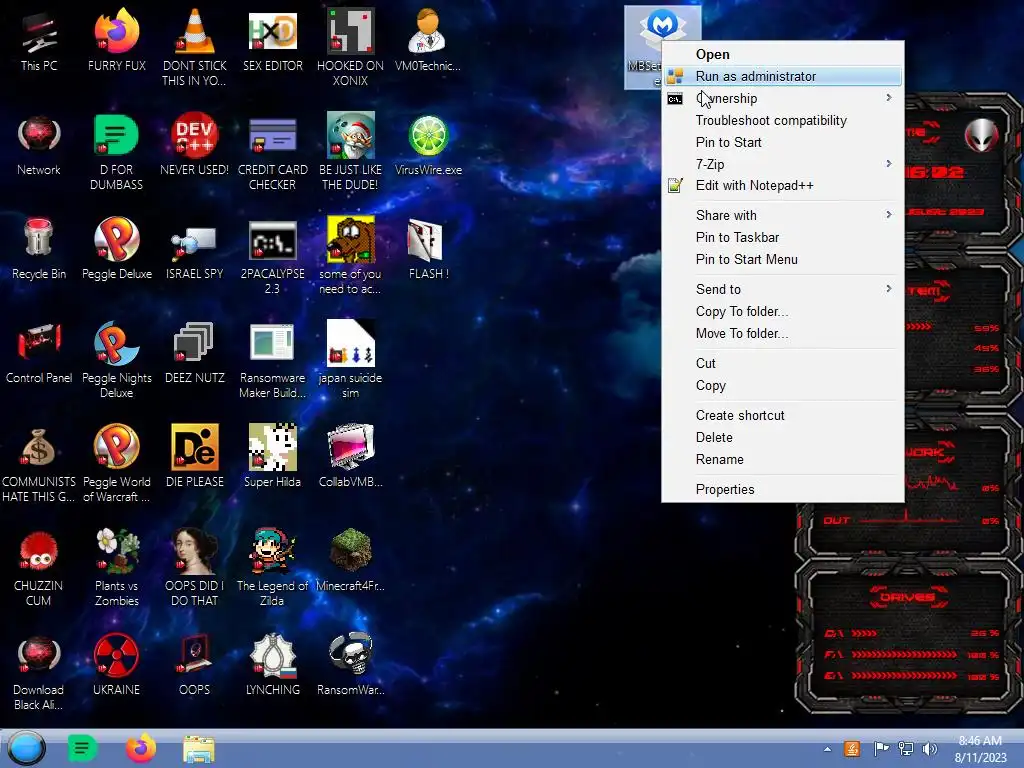The height and width of the screenshot is (768, 1024).
Task: Expand the 7-Zip submenu arrow
Action: (889, 164)
